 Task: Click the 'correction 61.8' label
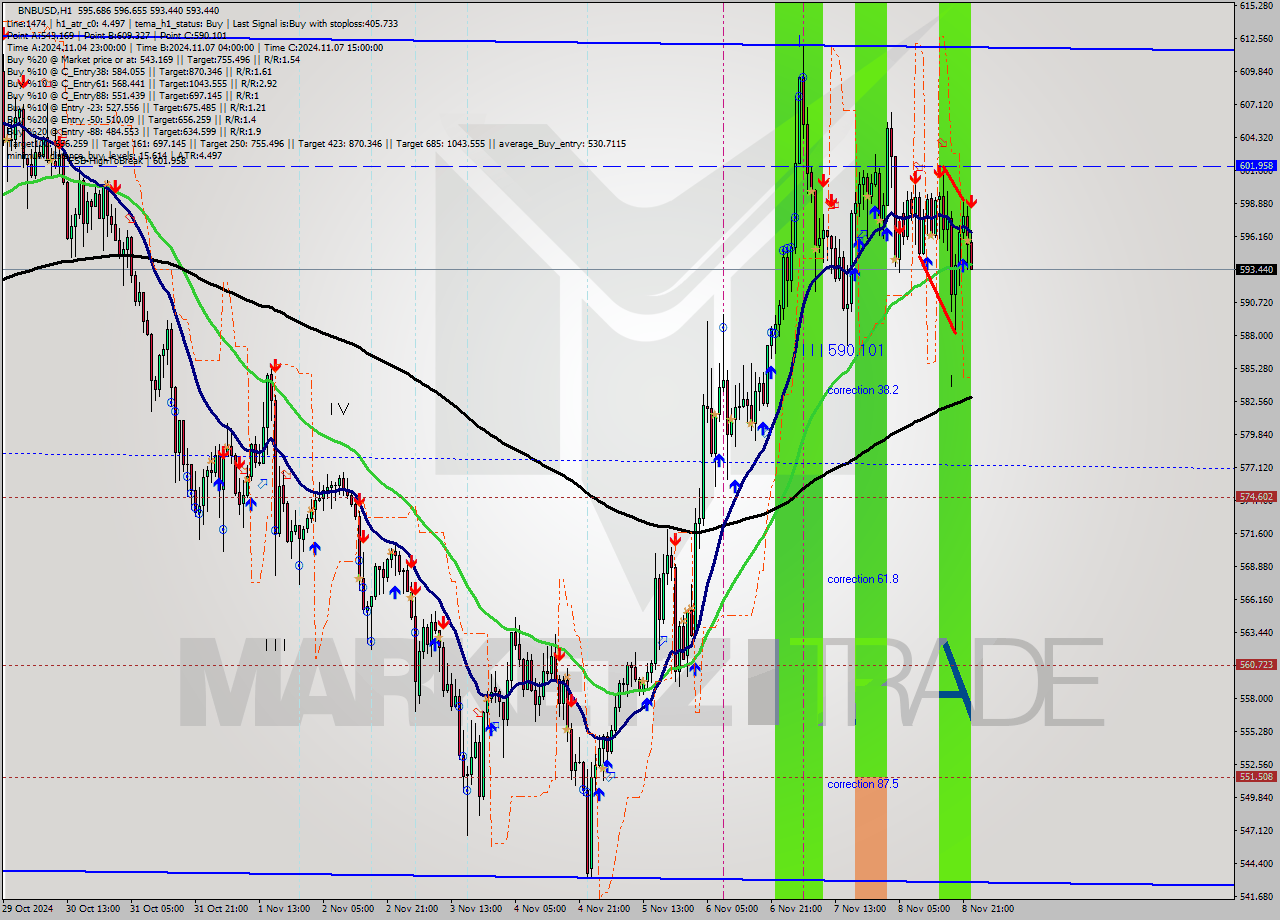click(x=862, y=579)
